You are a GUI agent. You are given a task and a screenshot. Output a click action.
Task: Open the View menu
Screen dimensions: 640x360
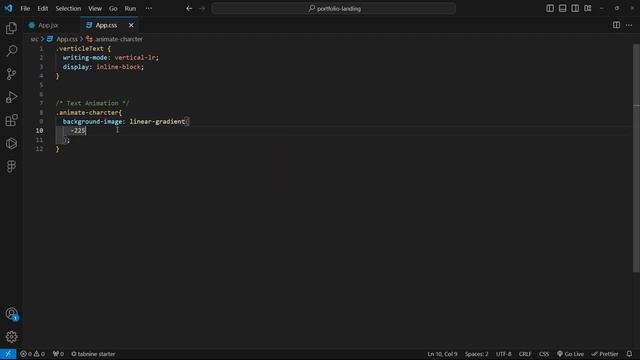[95, 8]
